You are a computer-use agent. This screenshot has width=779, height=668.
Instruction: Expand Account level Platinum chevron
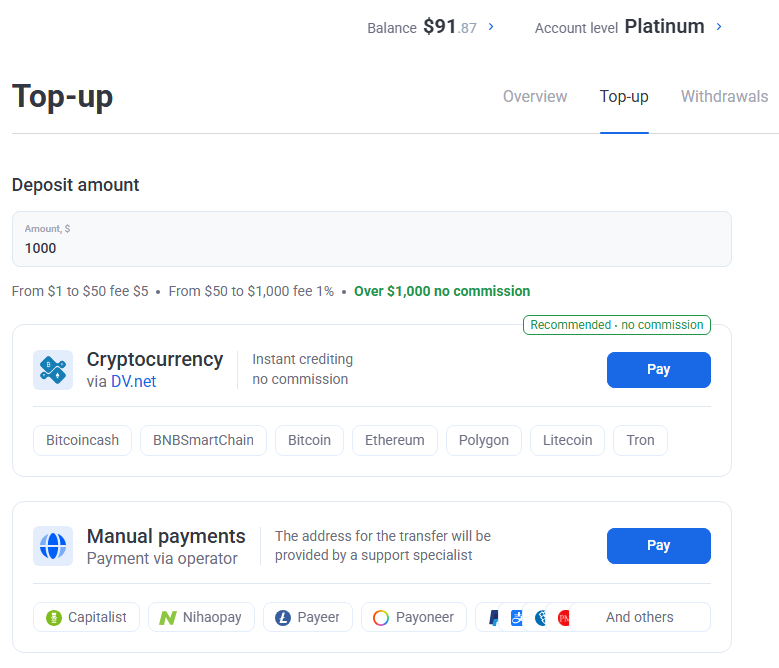pos(719,27)
